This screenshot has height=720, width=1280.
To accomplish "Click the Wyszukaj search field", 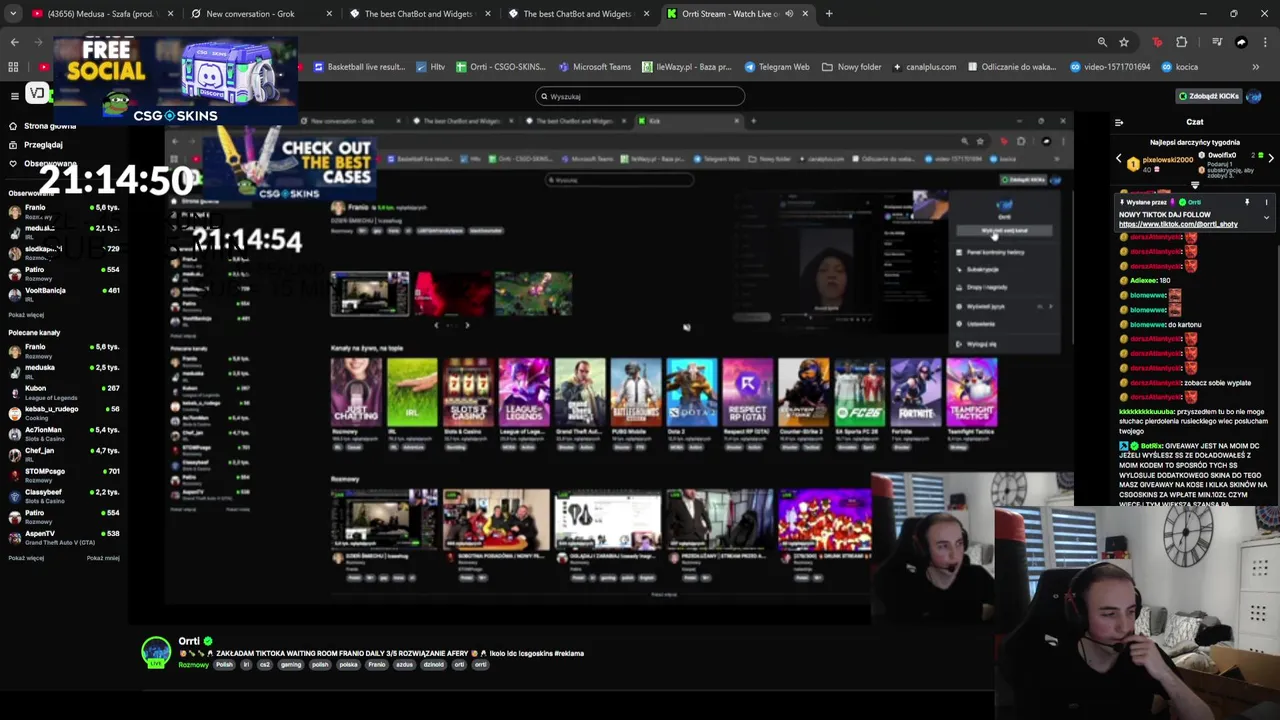I will click(640, 96).
